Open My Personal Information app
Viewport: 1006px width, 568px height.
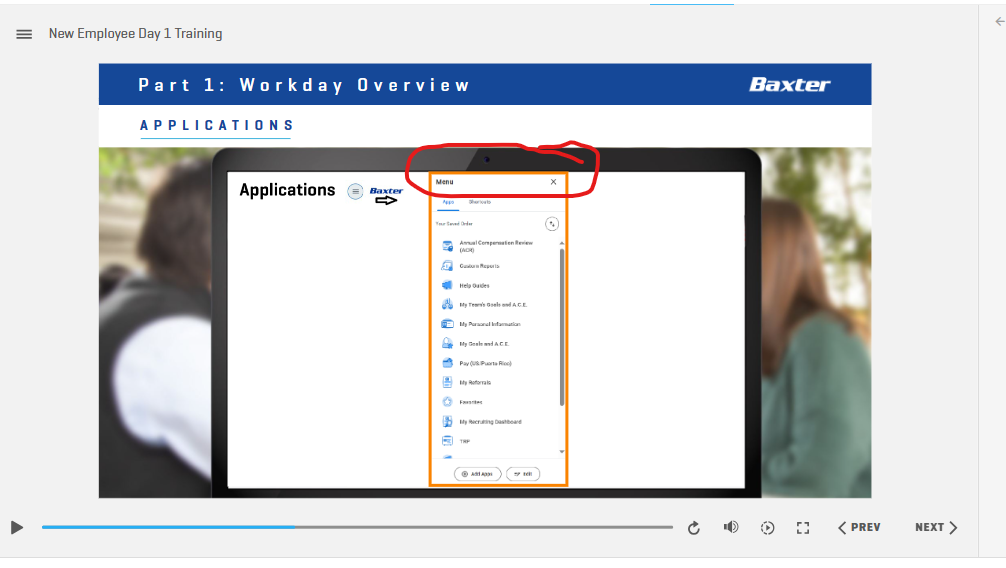(x=481, y=324)
